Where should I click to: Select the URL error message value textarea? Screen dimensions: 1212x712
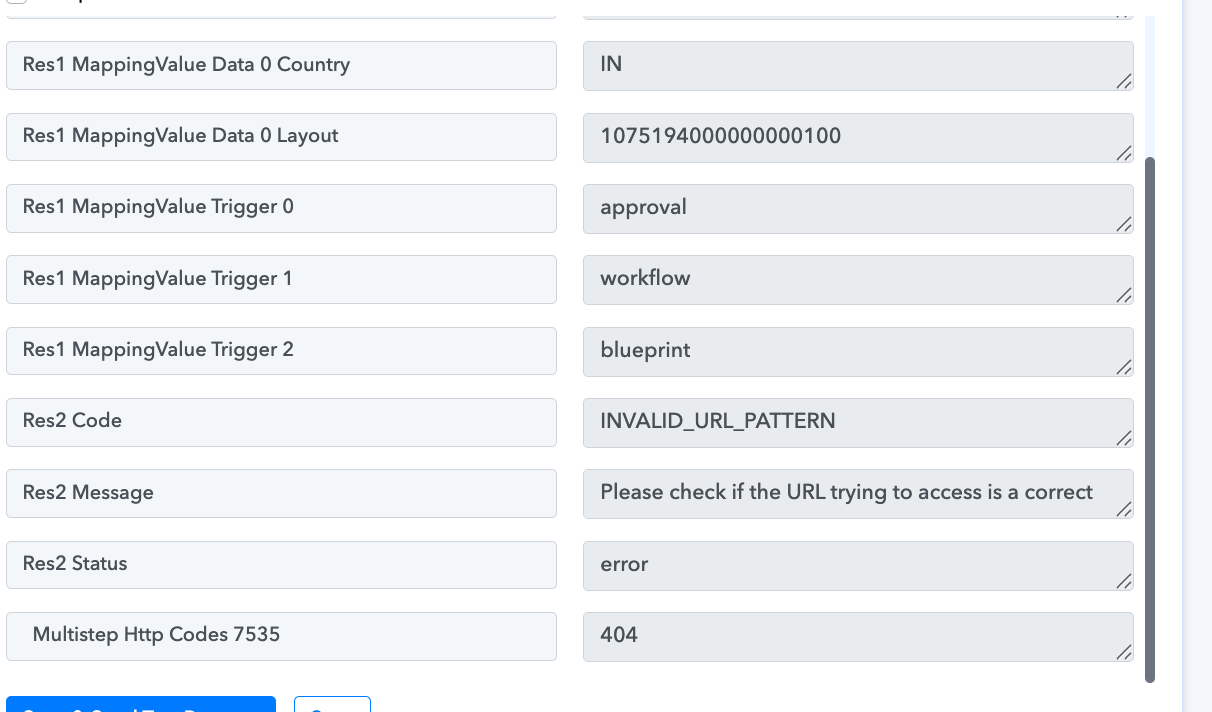point(857,493)
